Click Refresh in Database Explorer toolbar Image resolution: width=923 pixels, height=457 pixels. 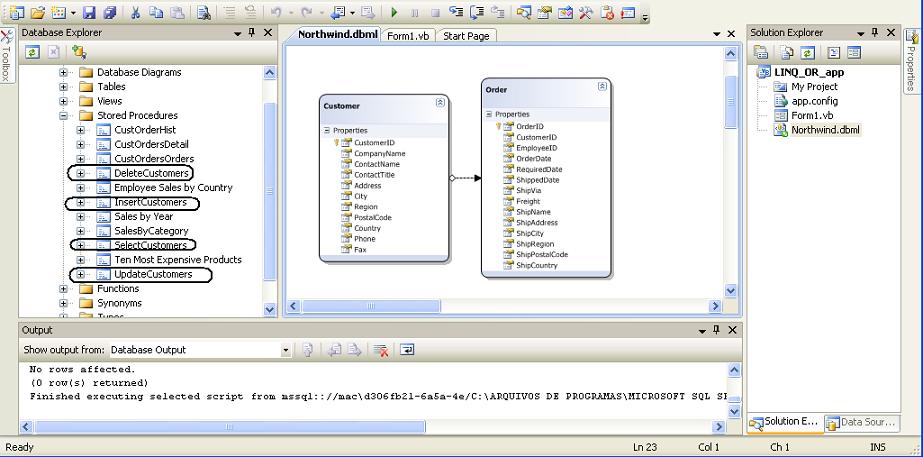[31, 51]
